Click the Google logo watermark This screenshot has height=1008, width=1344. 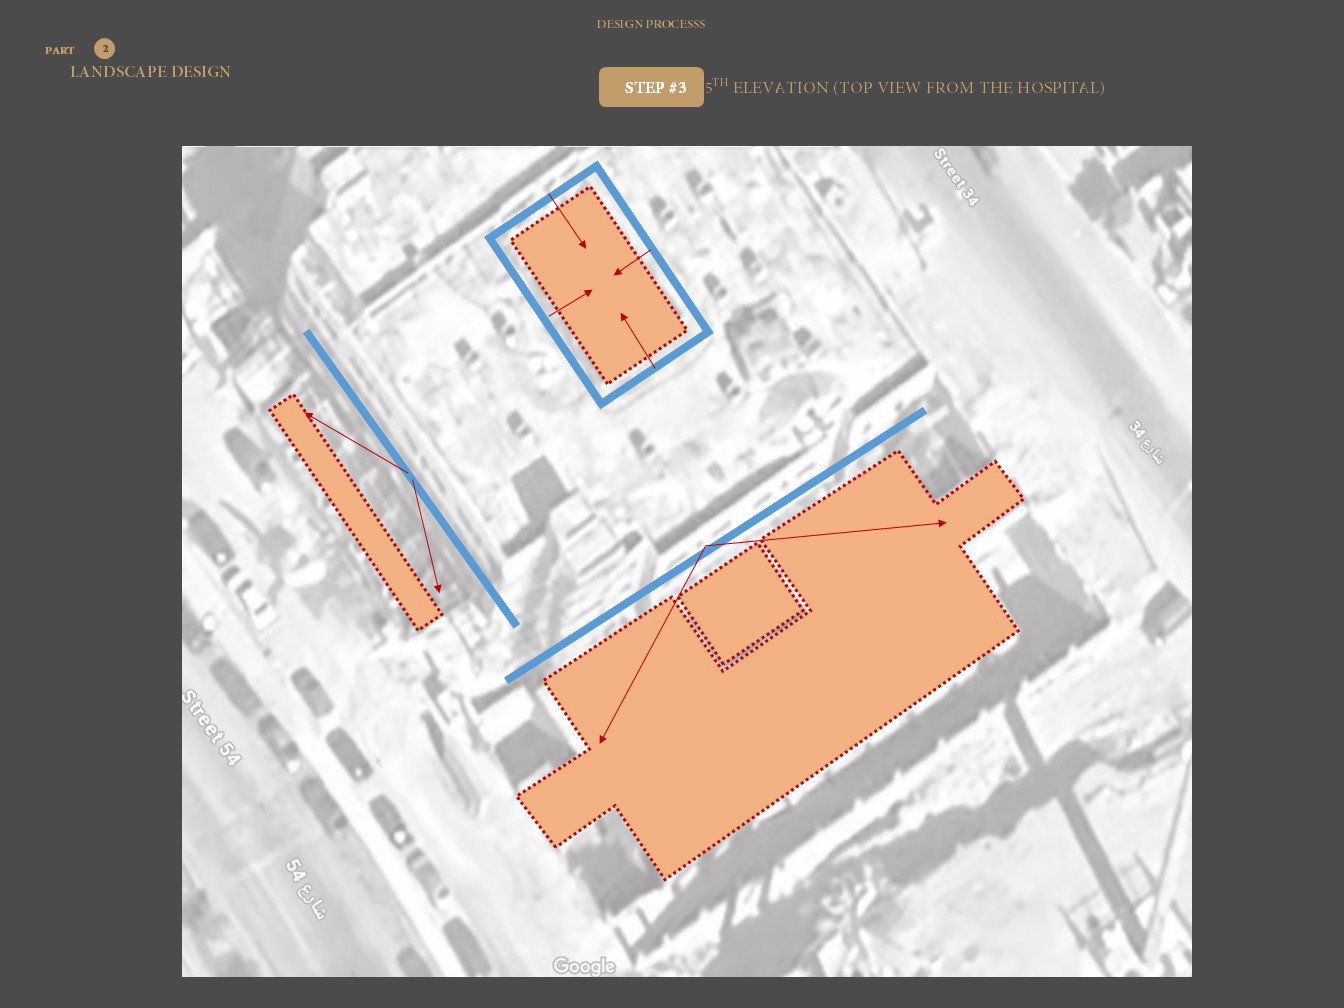click(x=584, y=965)
